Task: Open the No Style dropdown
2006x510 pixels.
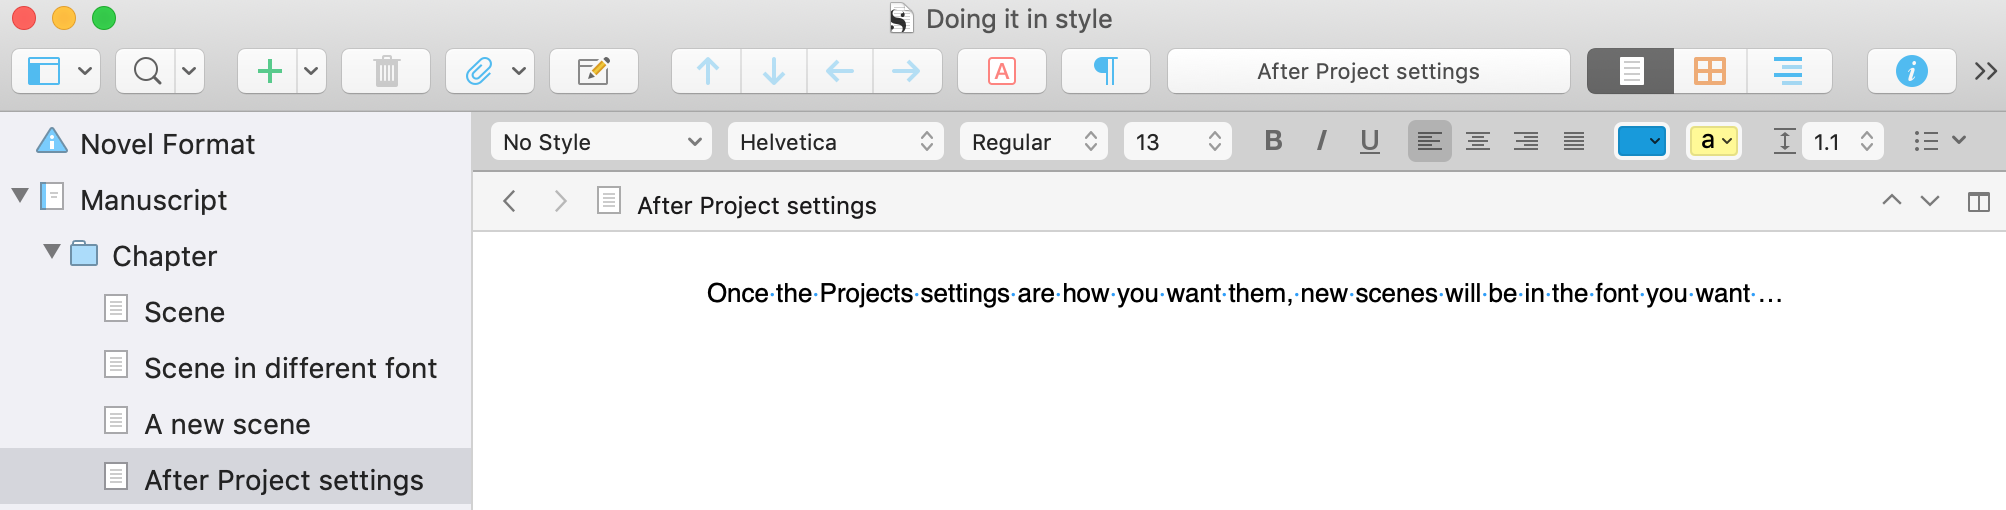Action: [601, 142]
